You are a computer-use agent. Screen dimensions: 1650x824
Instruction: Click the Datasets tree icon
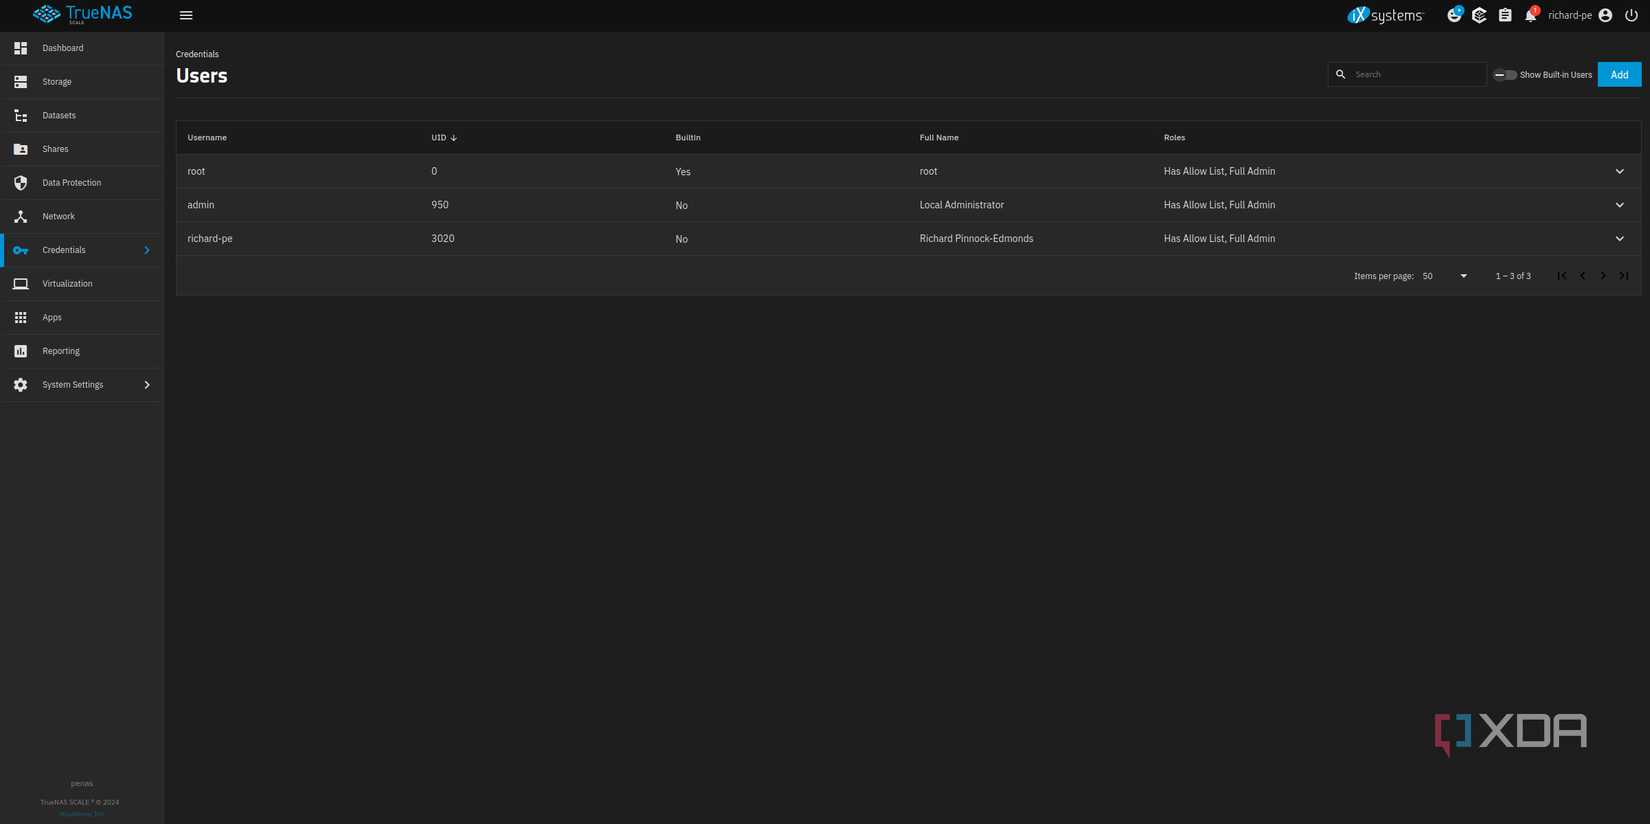(x=20, y=115)
